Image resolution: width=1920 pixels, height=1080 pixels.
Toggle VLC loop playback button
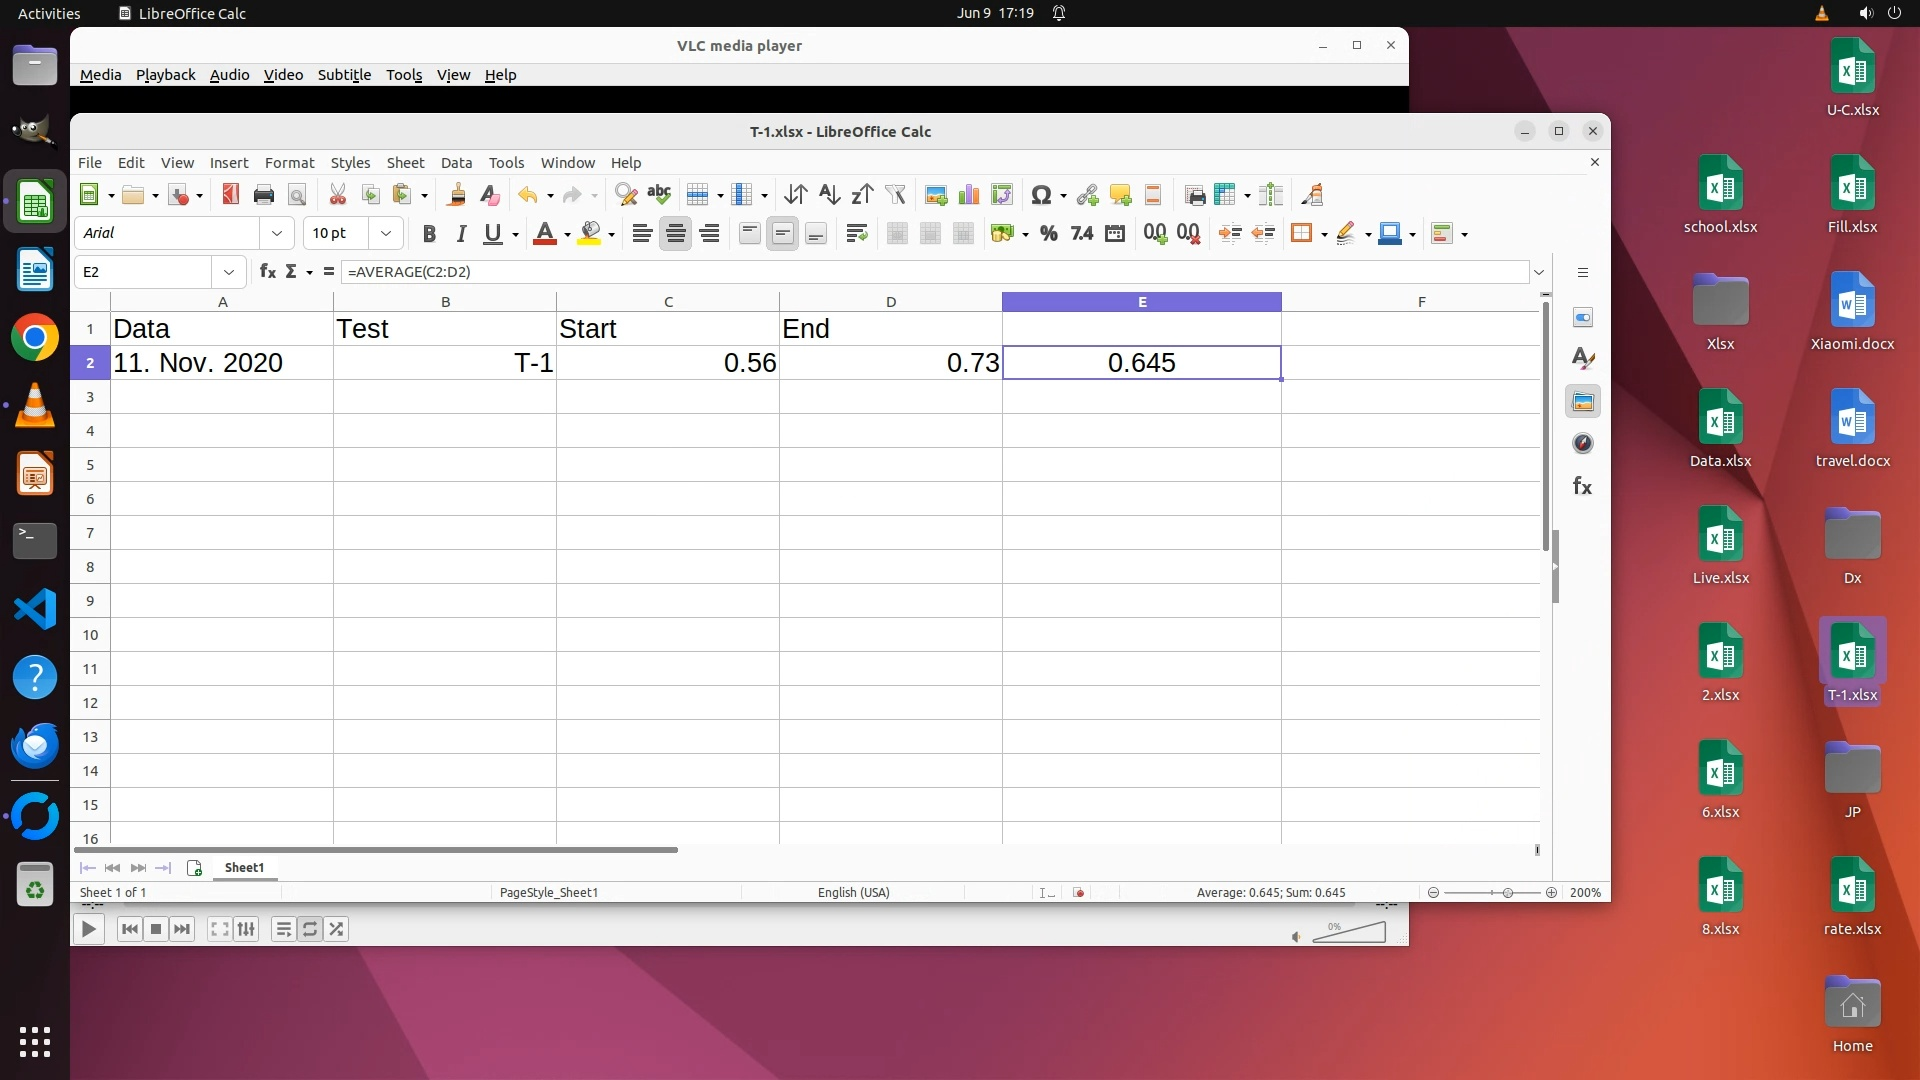point(310,930)
